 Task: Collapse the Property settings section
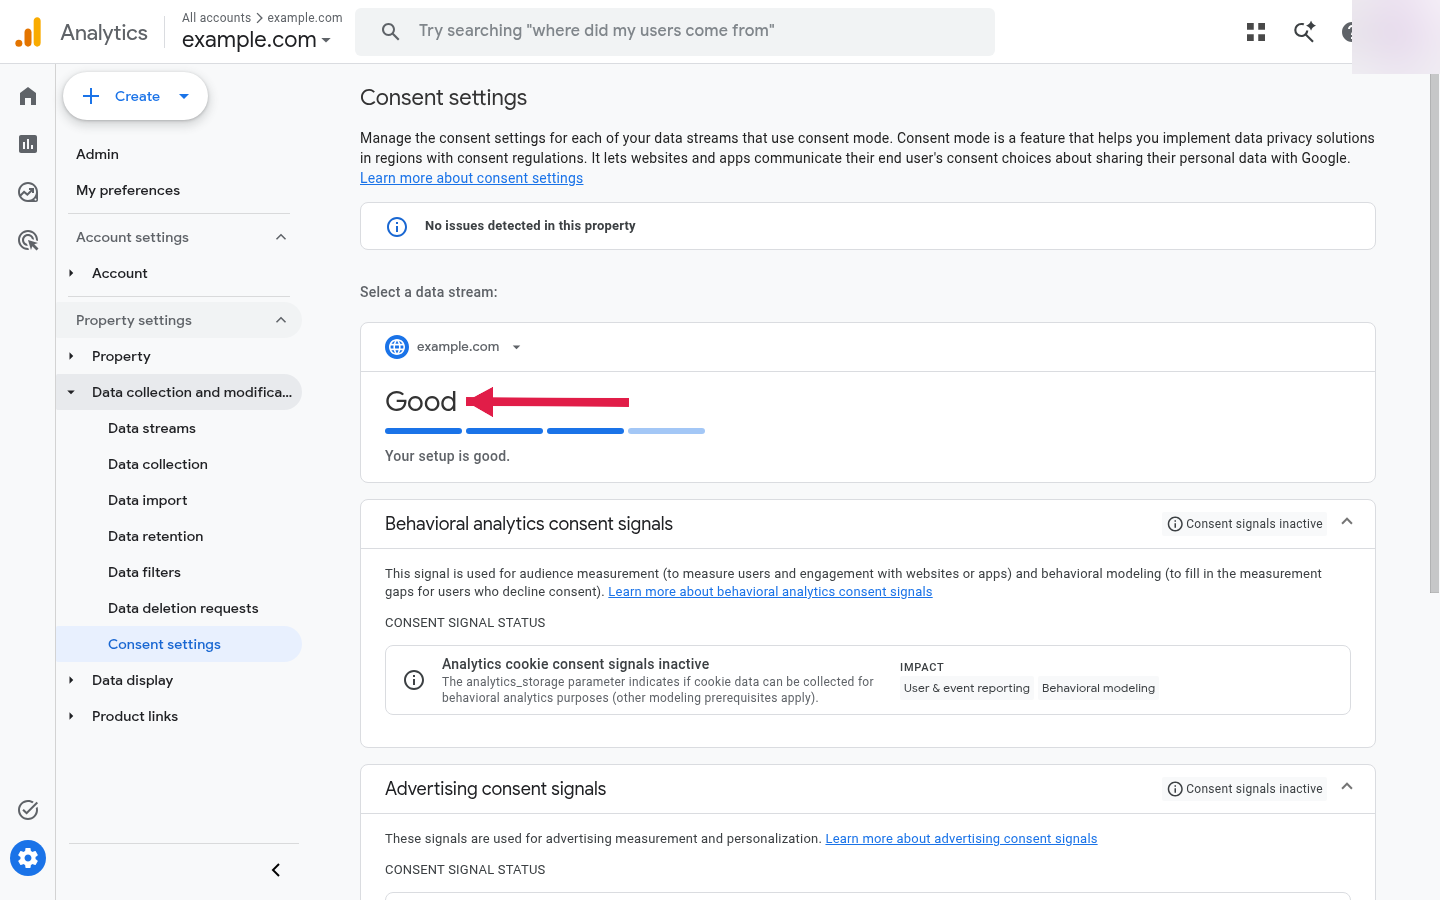(x=281, y=320)
